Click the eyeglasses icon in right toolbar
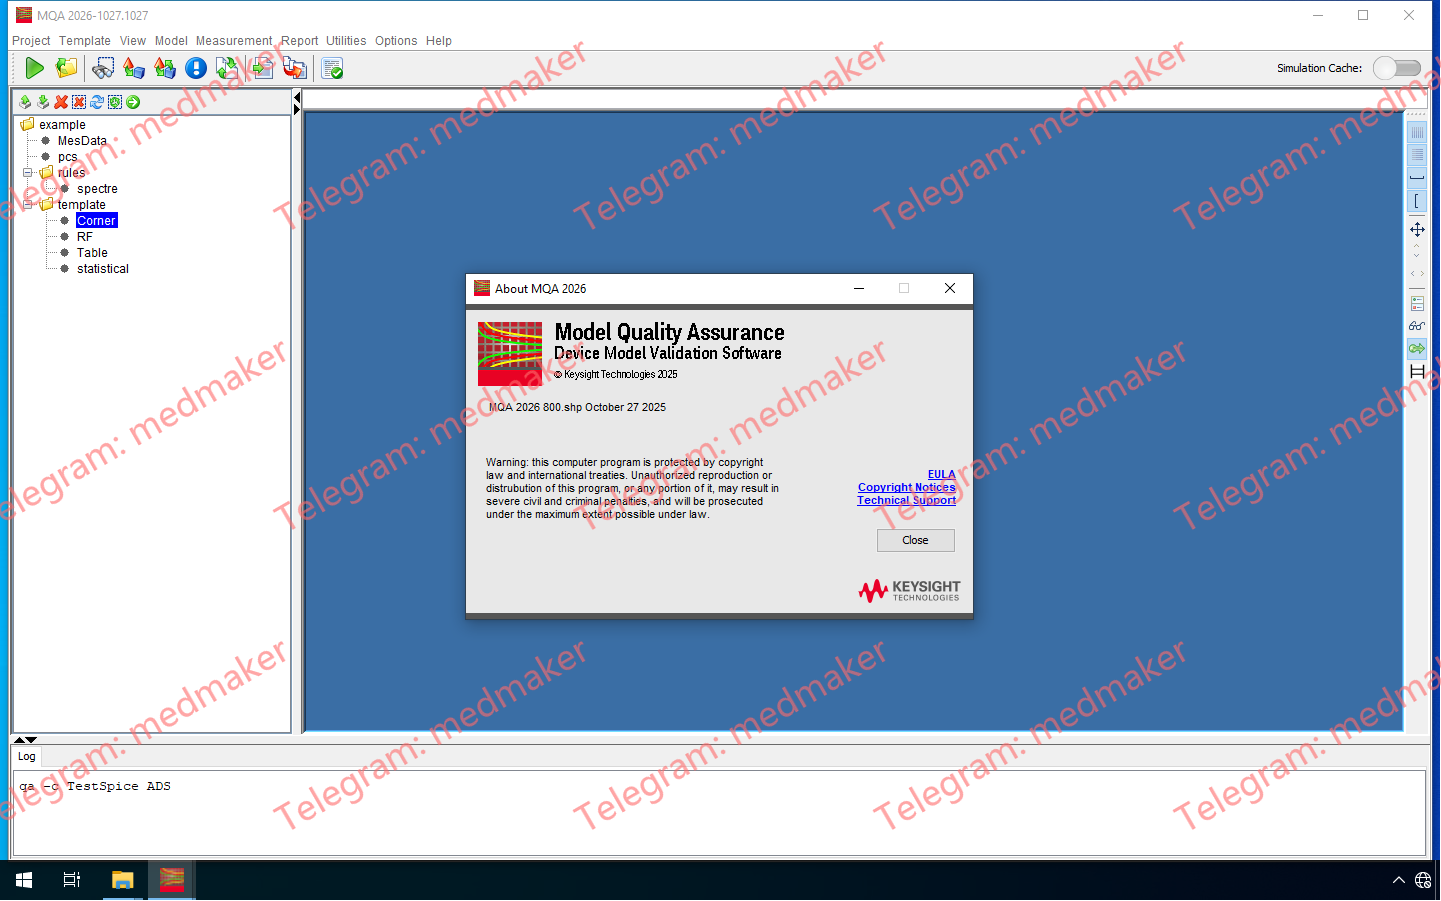Screen dimensions: 1441x901 (x=1417, y=326)
